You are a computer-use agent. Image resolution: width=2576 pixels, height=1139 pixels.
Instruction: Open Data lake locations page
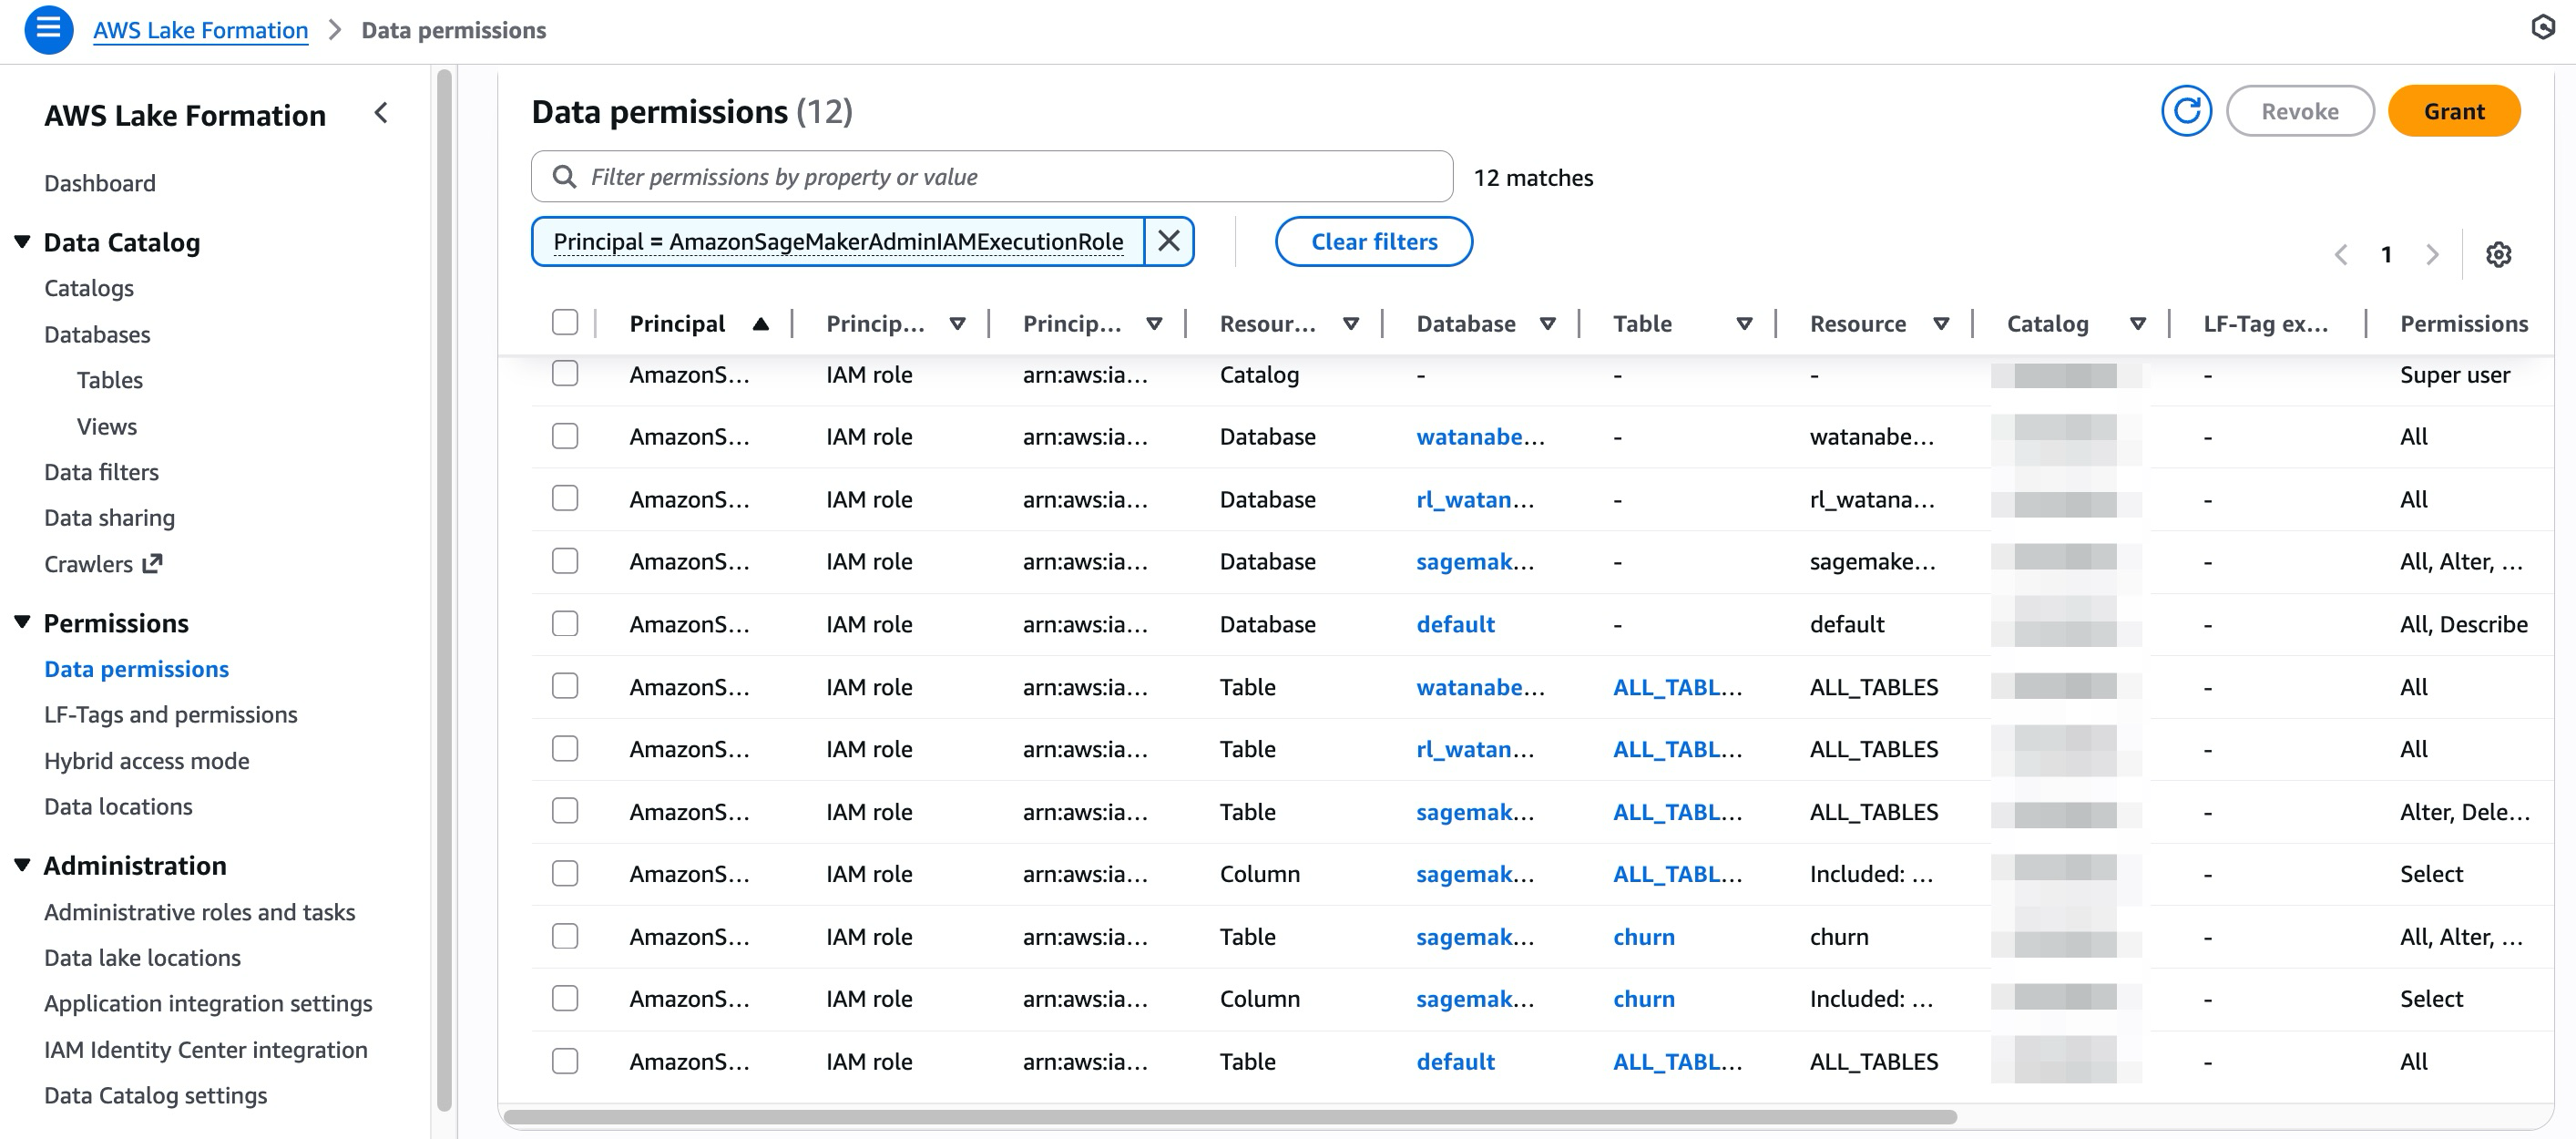pyautogui.click(x=142, y=957)
